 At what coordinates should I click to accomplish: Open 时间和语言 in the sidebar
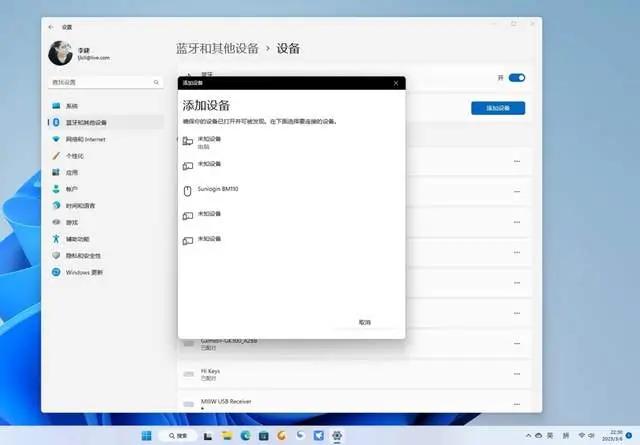tap(106, 205)
